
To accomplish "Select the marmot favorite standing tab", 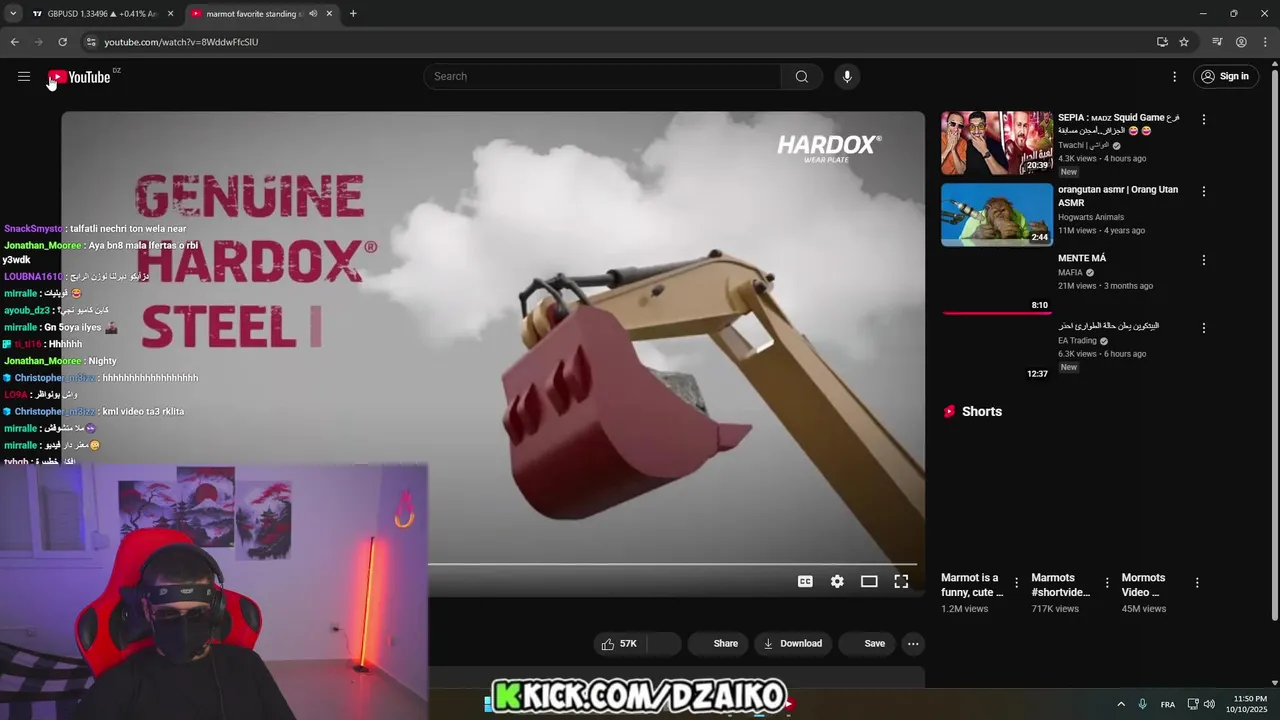I will coord(252,14).
